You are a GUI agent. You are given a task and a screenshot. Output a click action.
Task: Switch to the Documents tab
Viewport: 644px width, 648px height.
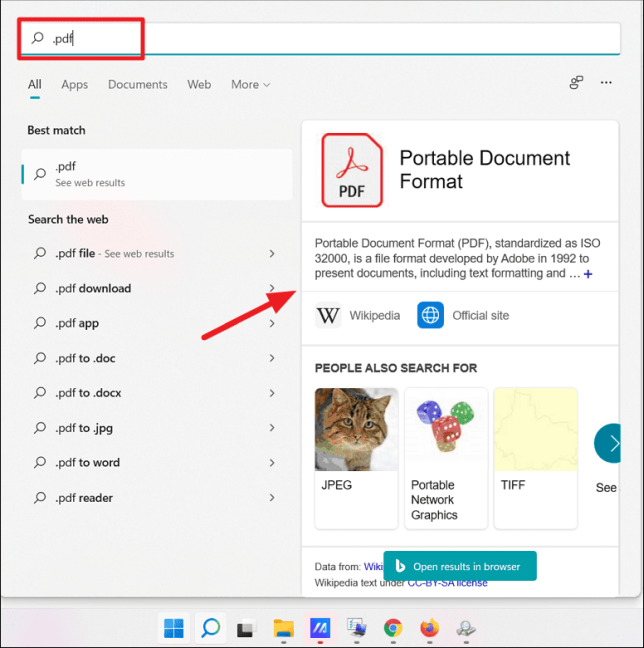coord(138,84)
